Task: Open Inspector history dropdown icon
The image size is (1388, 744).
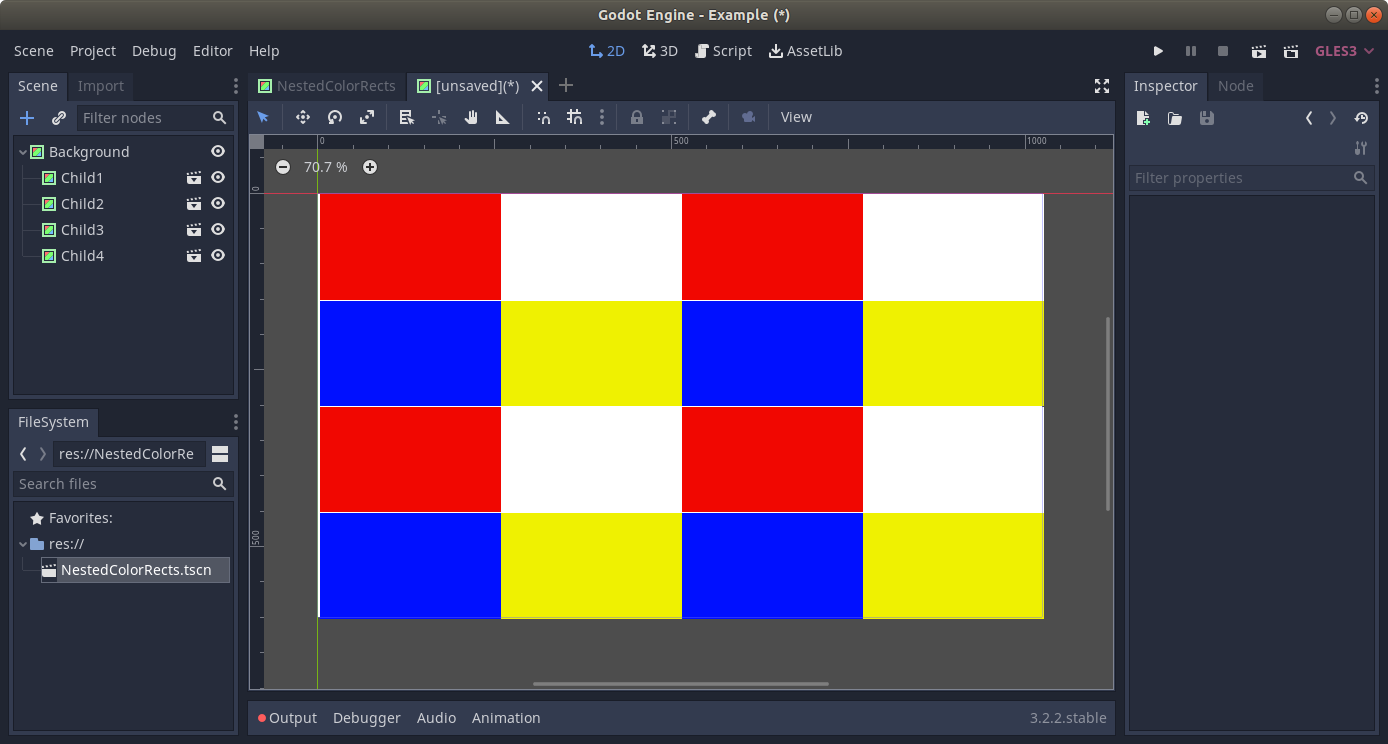Action: tap(1361, 118)
